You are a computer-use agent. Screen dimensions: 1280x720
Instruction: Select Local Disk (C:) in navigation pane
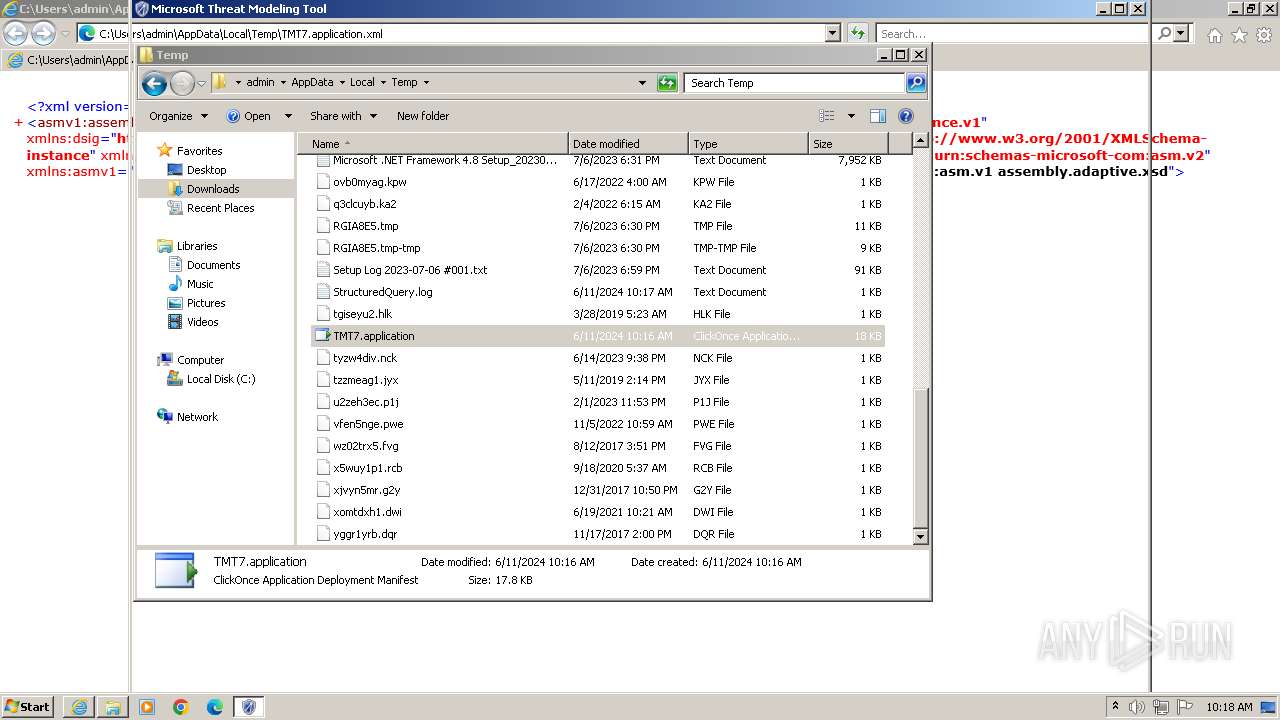(x=220, y=379)
